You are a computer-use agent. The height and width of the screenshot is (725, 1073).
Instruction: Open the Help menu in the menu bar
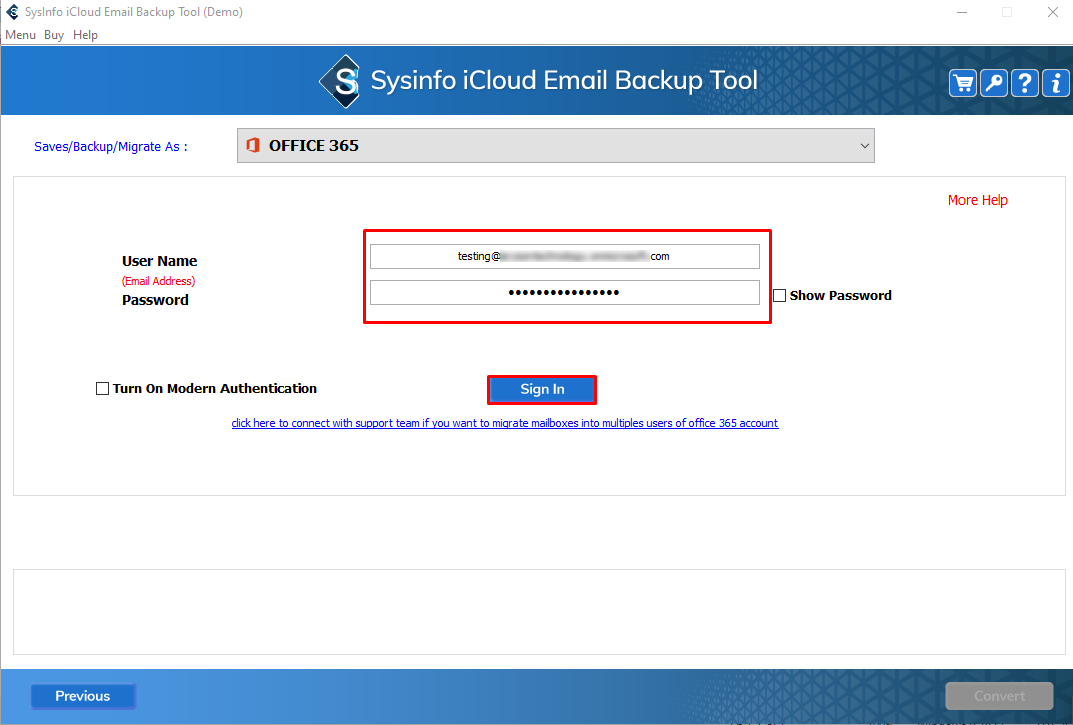click(86, 35)
